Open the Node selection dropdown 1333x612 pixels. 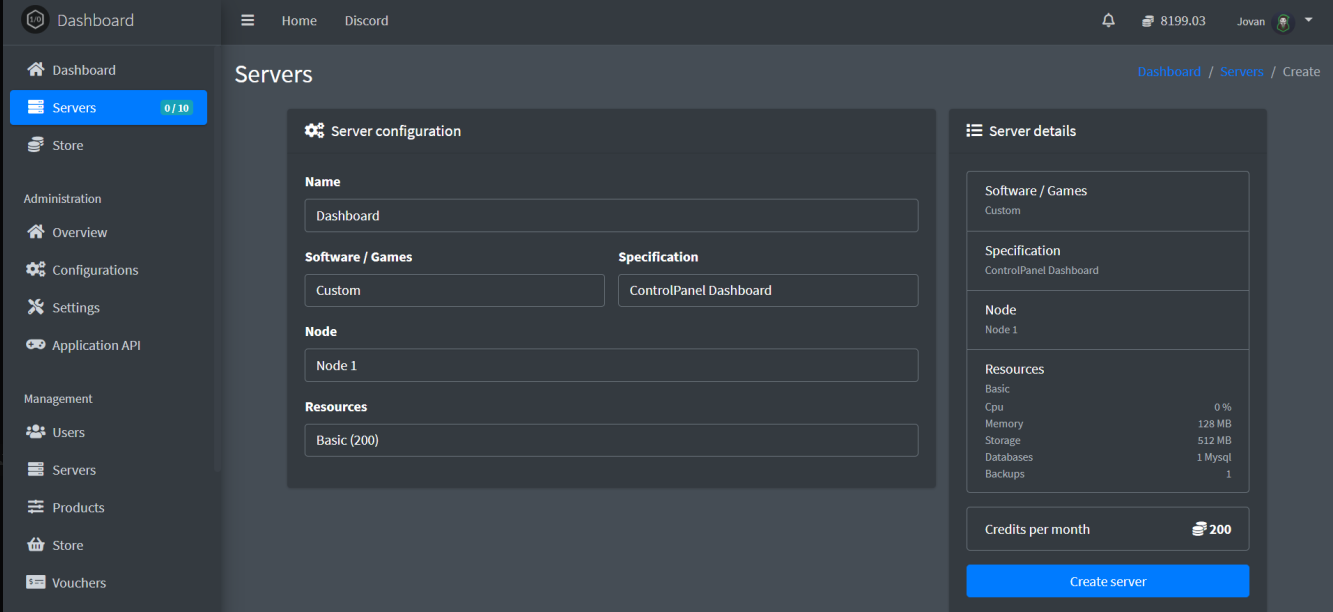pyautogui.click(x=610, y=365)
